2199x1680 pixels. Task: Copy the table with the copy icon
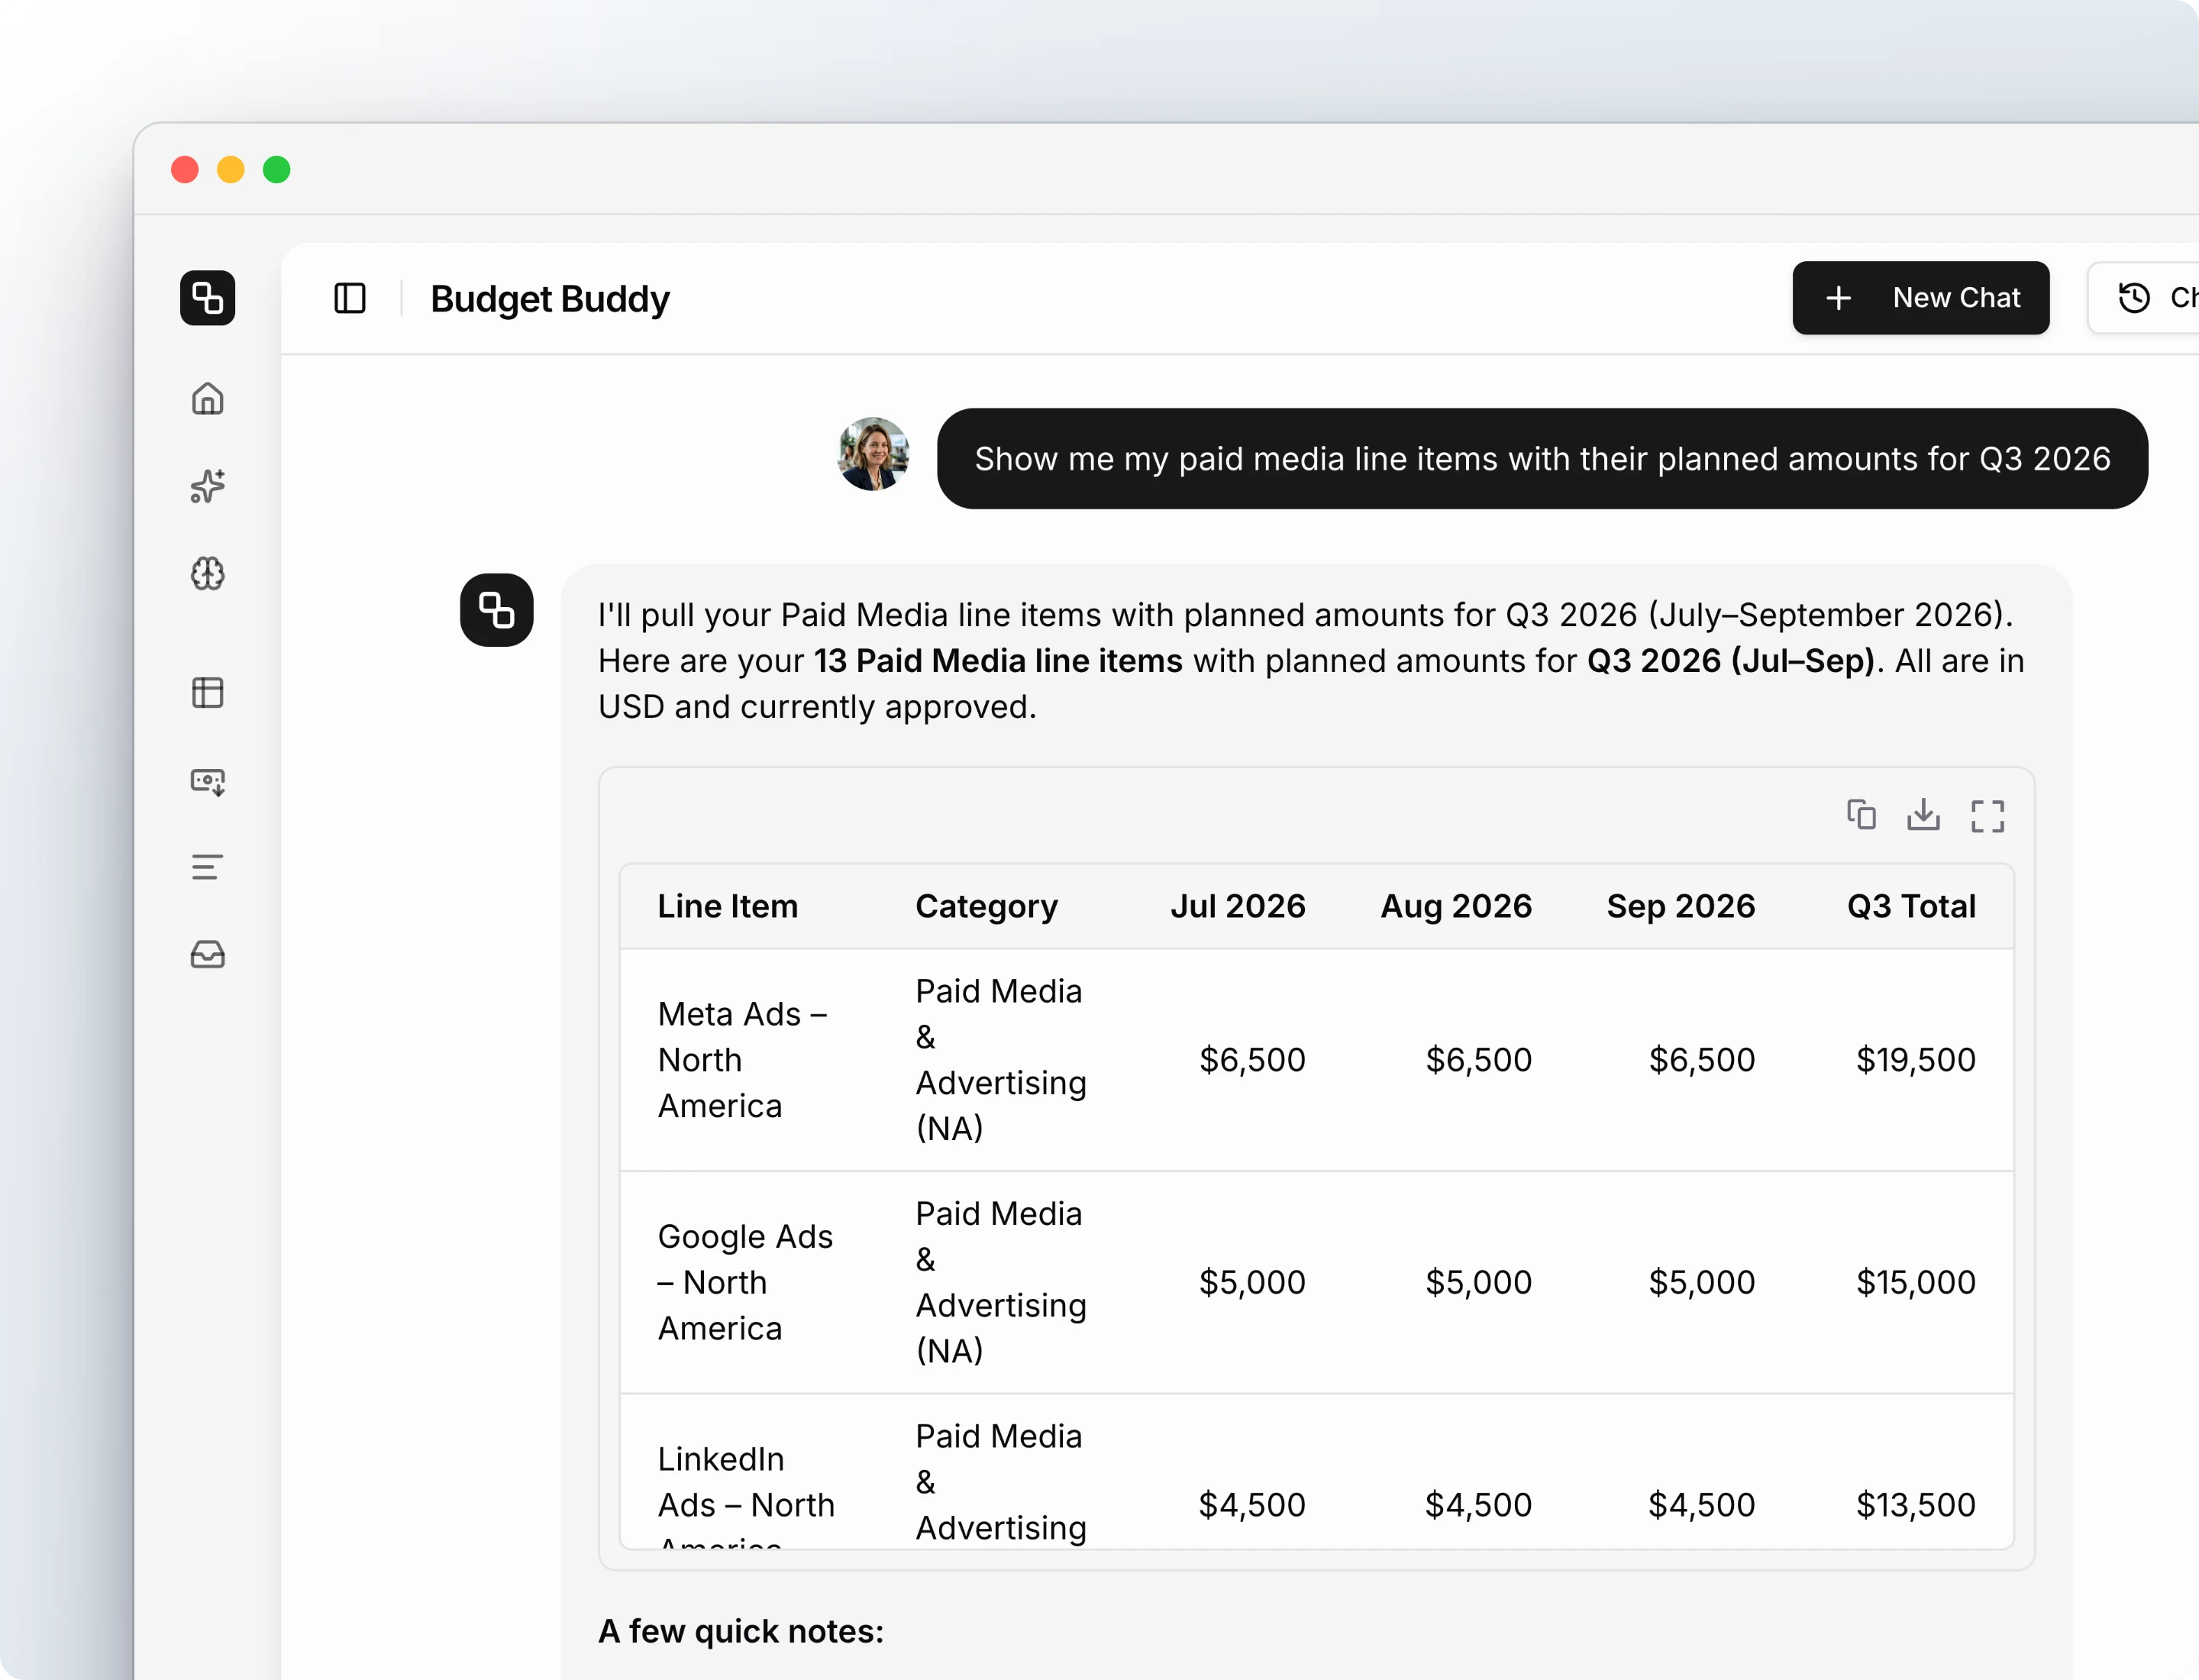click(1861, 815)
